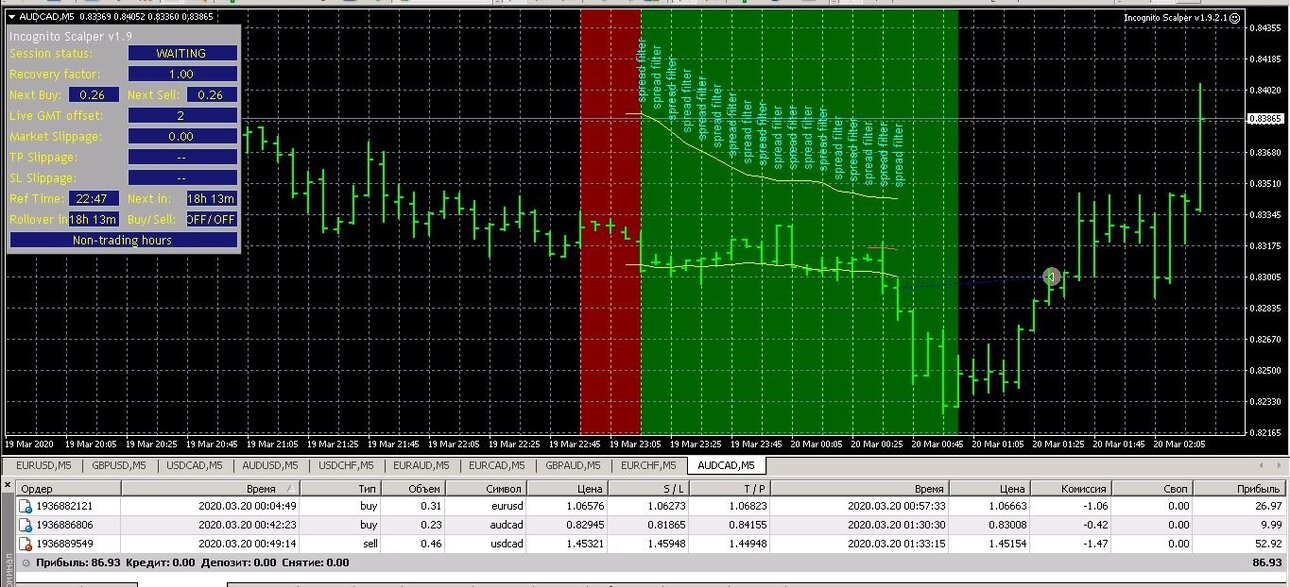
Task: Click the Buy/Sell OFF/OFF field
Action: pyautogui.click(x=211, y=219)
